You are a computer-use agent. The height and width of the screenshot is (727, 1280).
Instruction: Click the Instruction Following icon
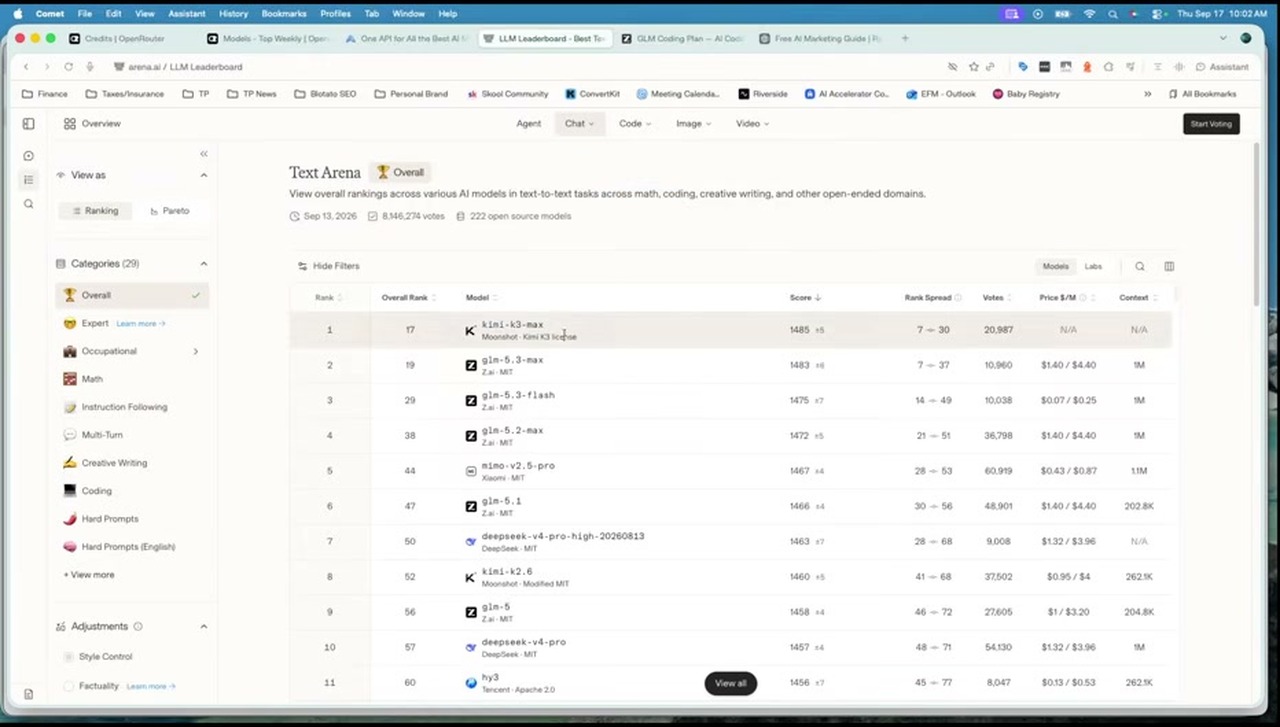pyautogui.click(x=69, y=407)
